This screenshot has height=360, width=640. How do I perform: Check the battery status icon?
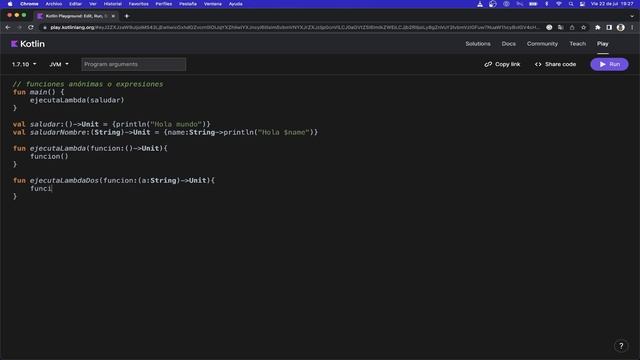[533, 4]
